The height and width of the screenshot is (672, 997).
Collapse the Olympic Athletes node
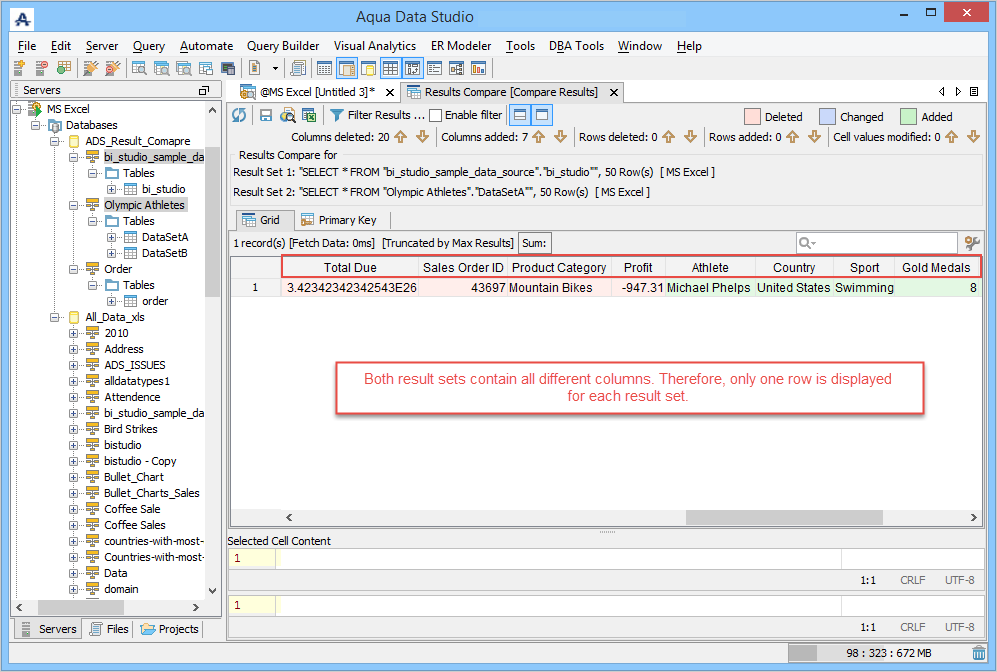click(74, 205)
